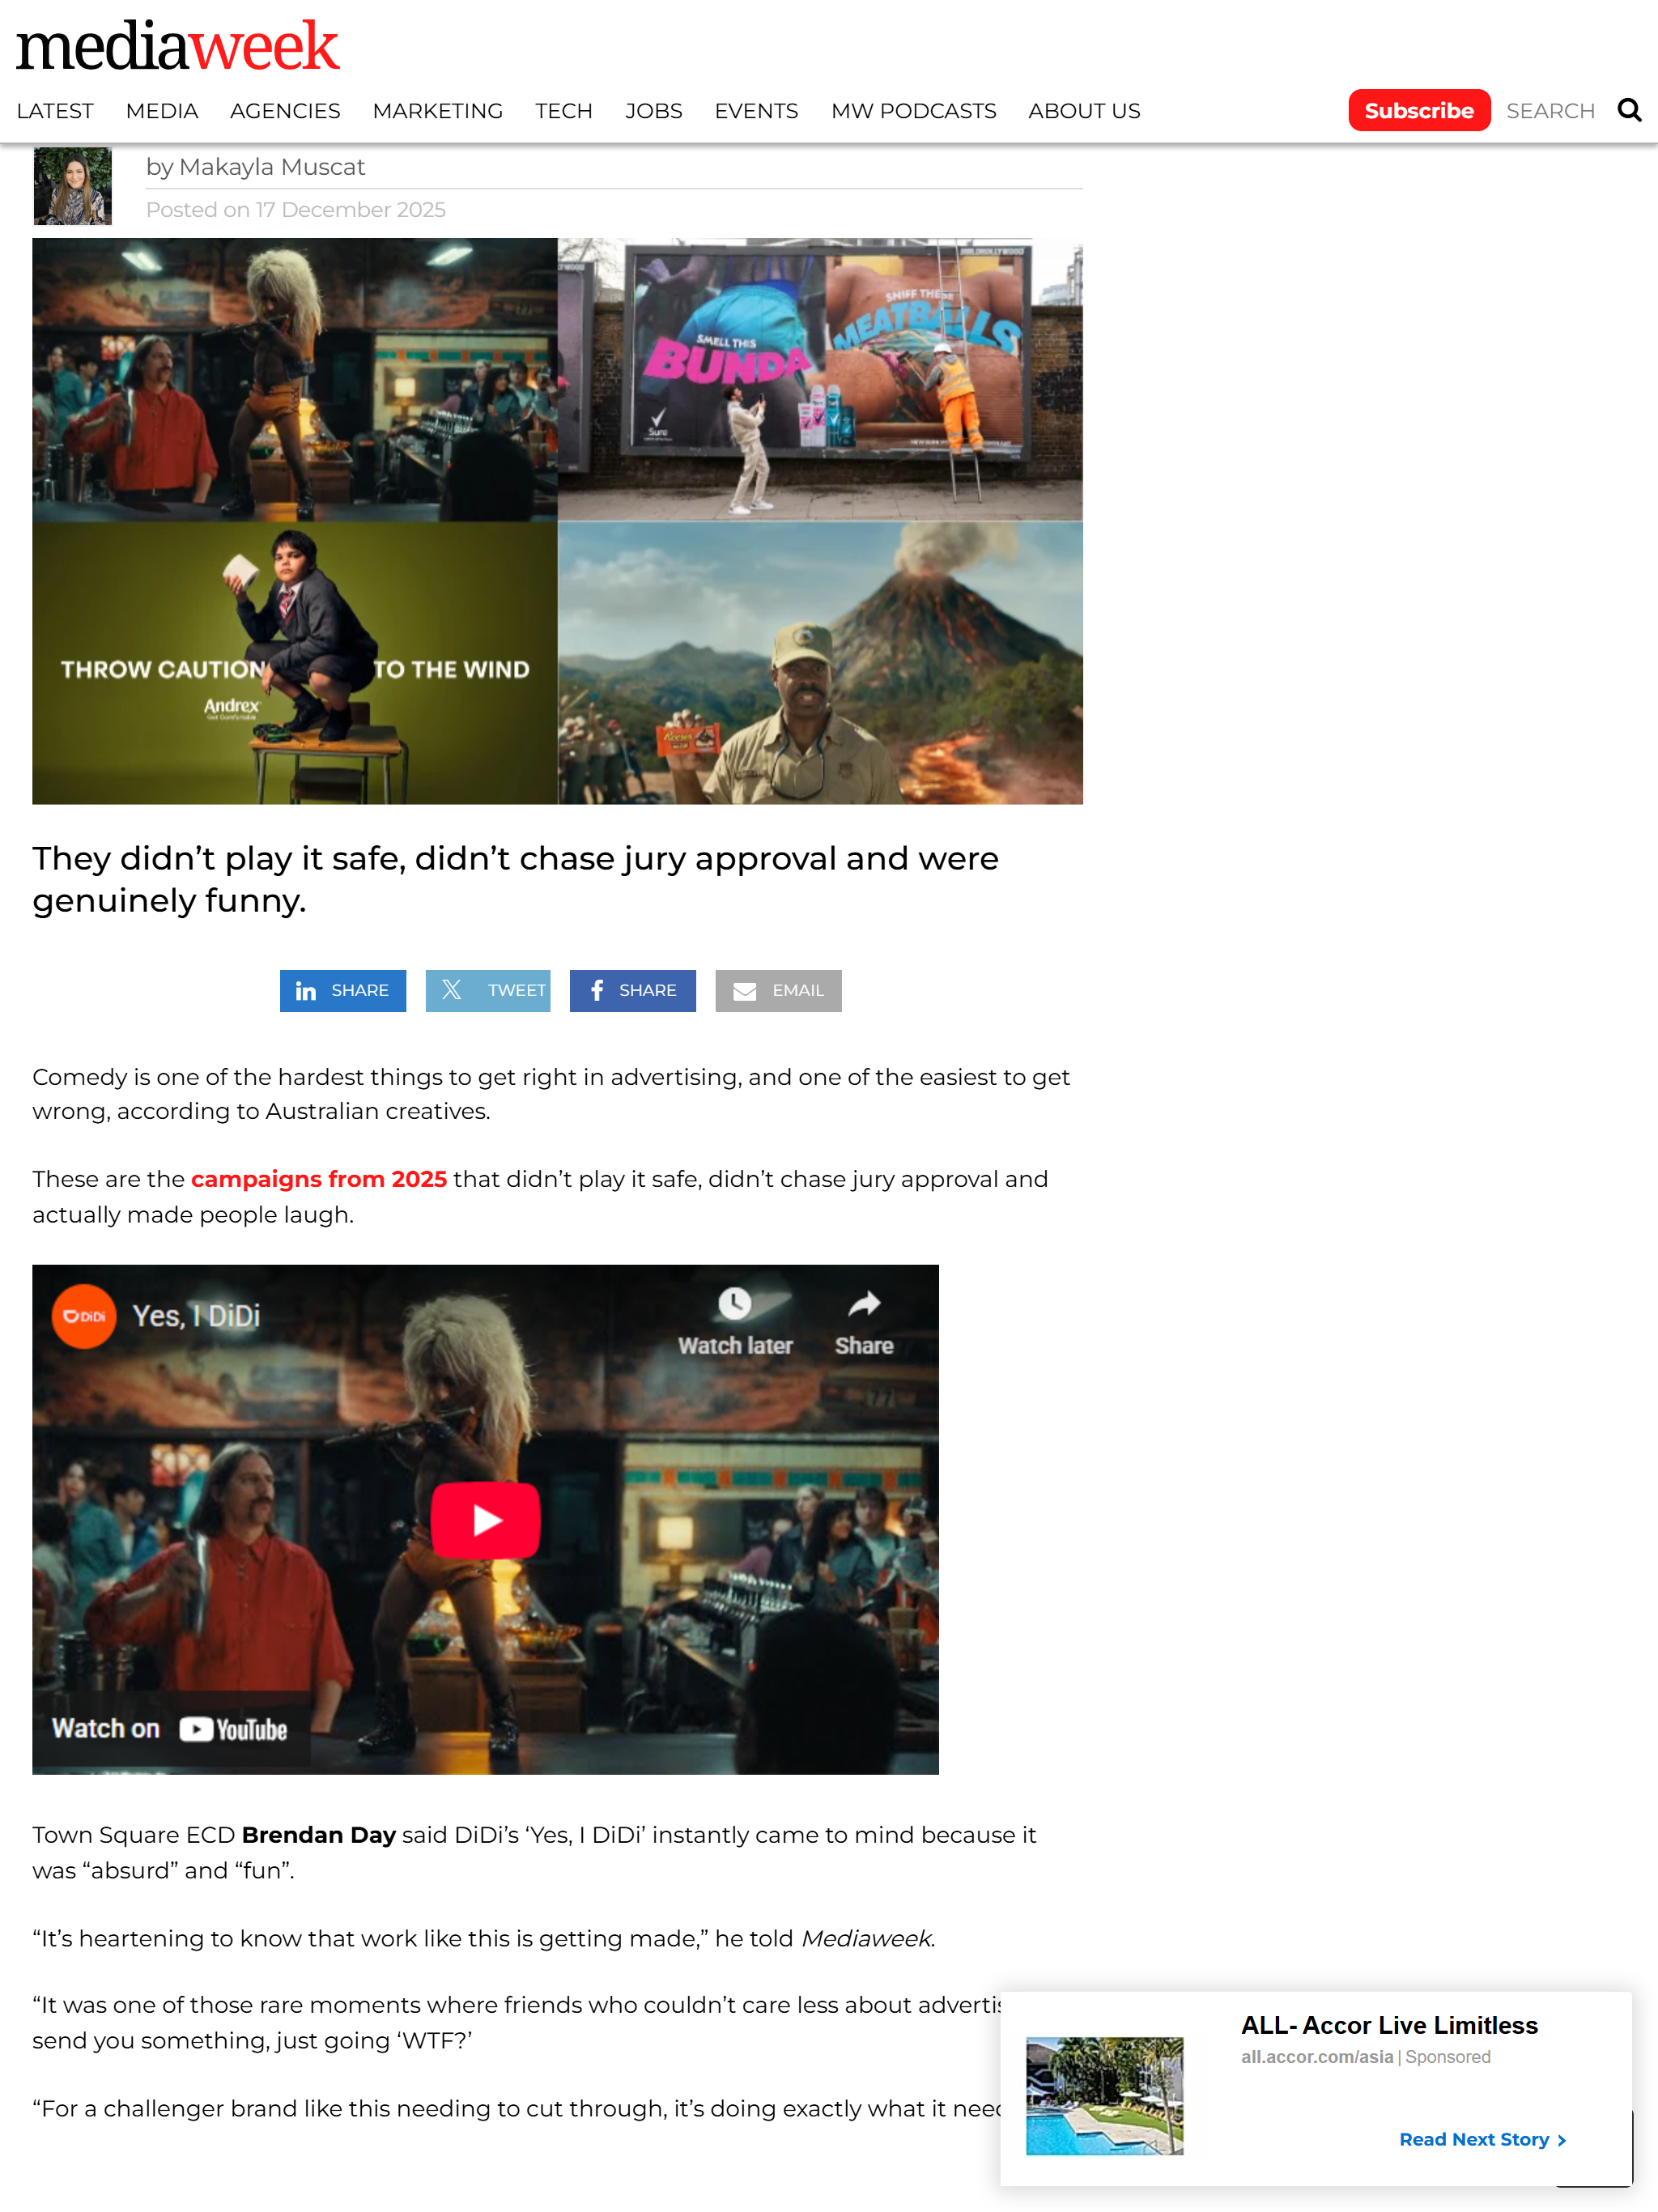Click the search magnifier icon
This screenshot has width=1658, height=2212.
point(1629,110)
